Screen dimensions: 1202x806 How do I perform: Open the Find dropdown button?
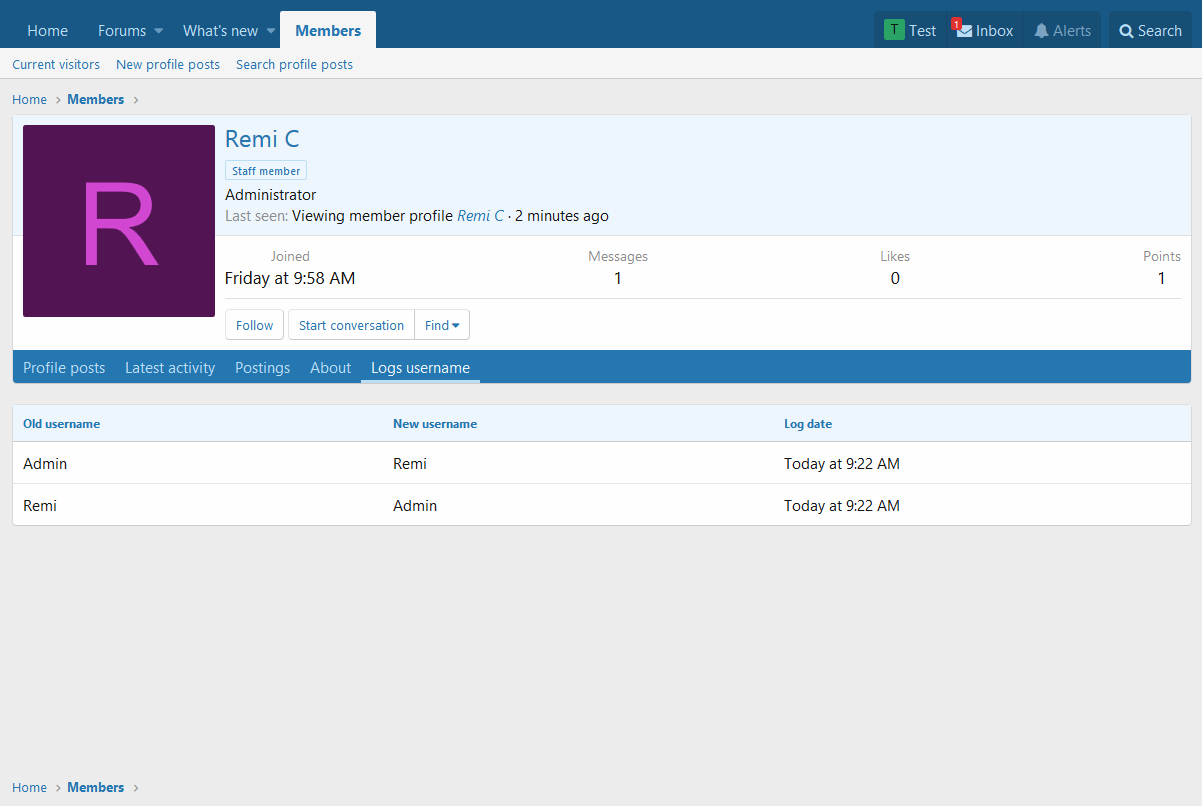pos(442,325)
